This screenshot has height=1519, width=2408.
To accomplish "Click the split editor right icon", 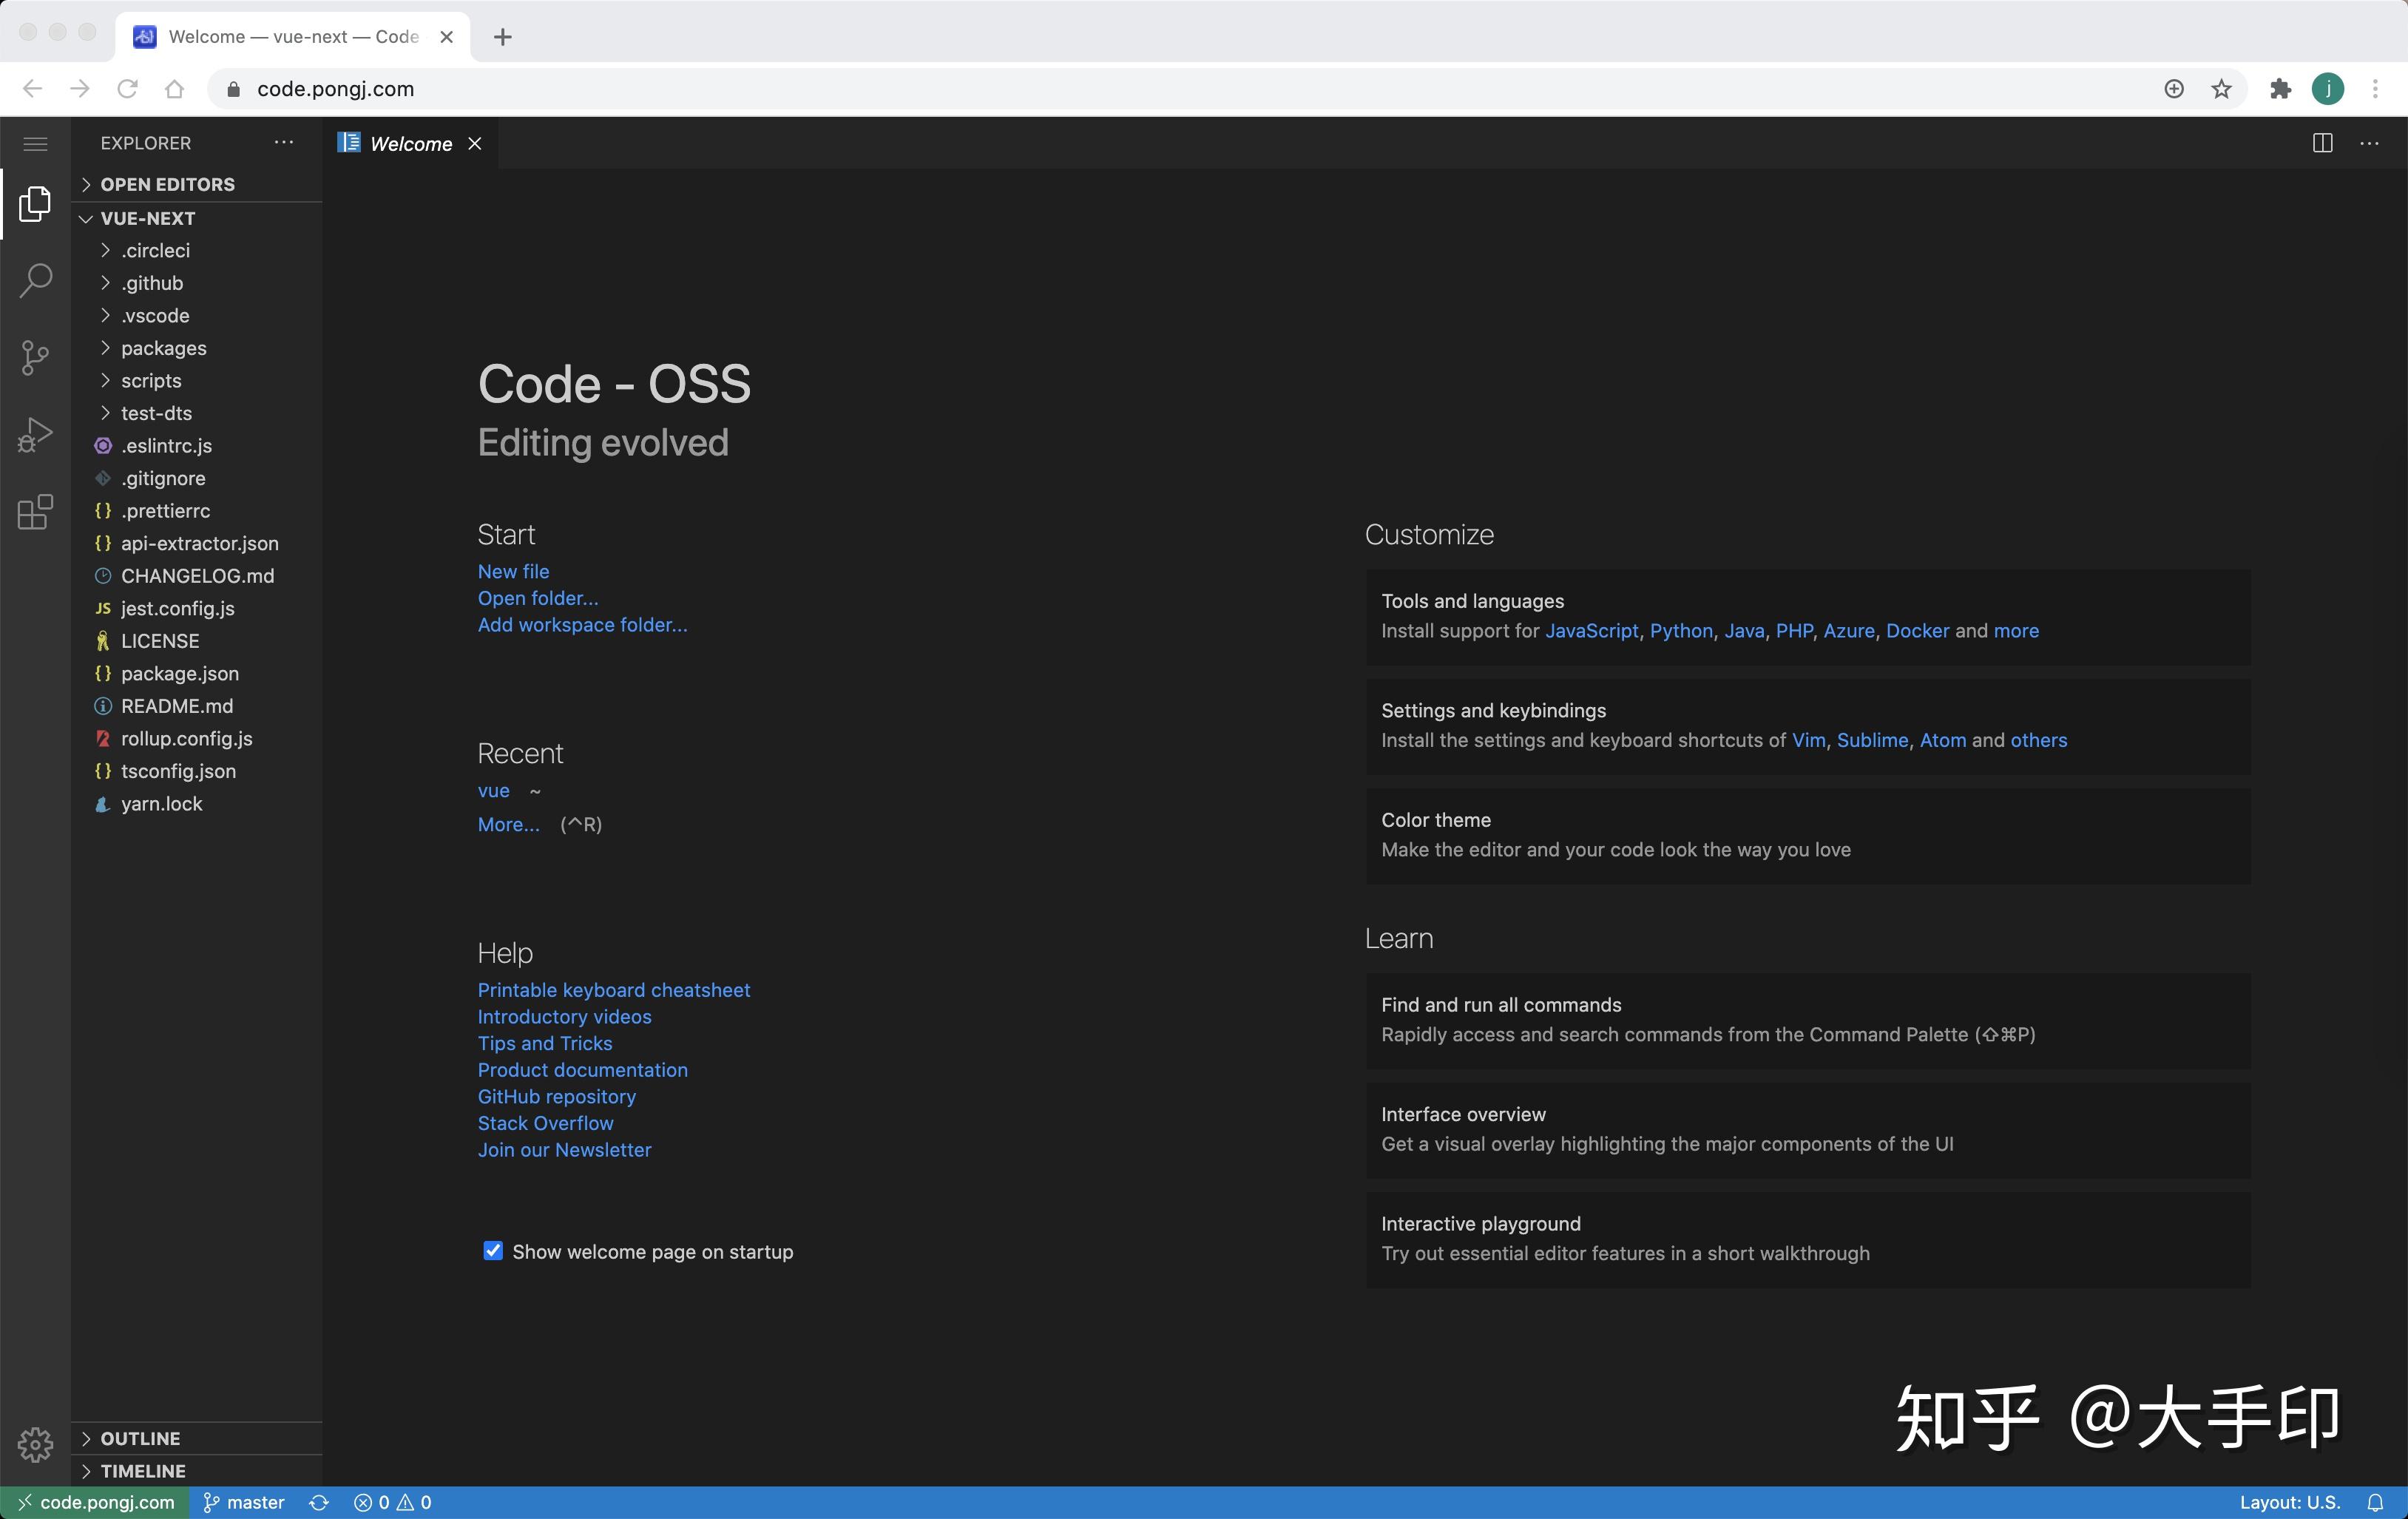I will (2322, 143).
